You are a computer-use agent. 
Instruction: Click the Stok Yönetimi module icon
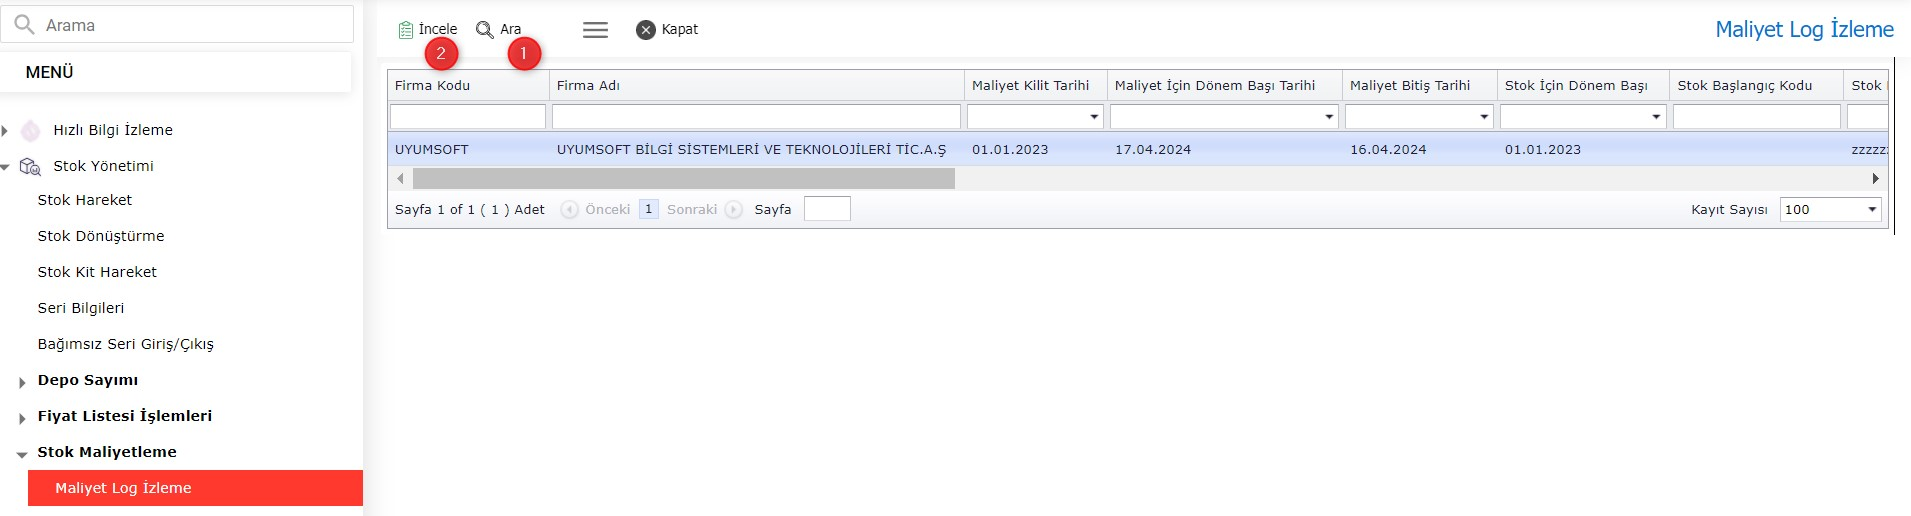pos(31,166)
